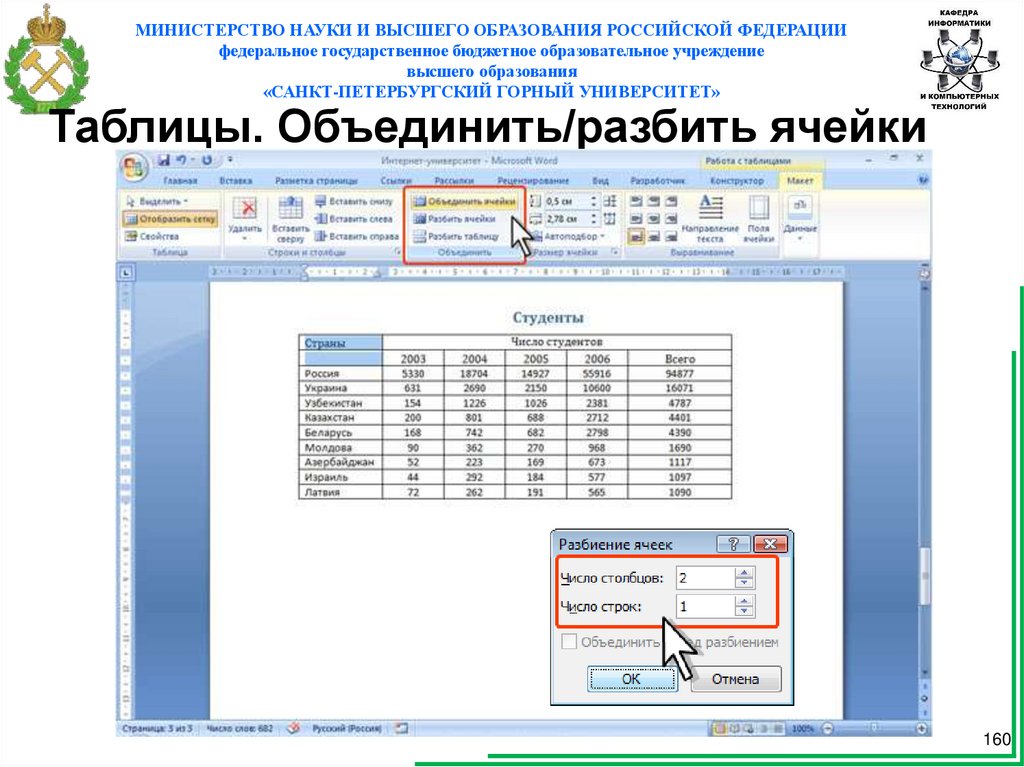Click the ruler tab selector button
The width and height of the screenshot is (1024, 767).
(126, 272)
